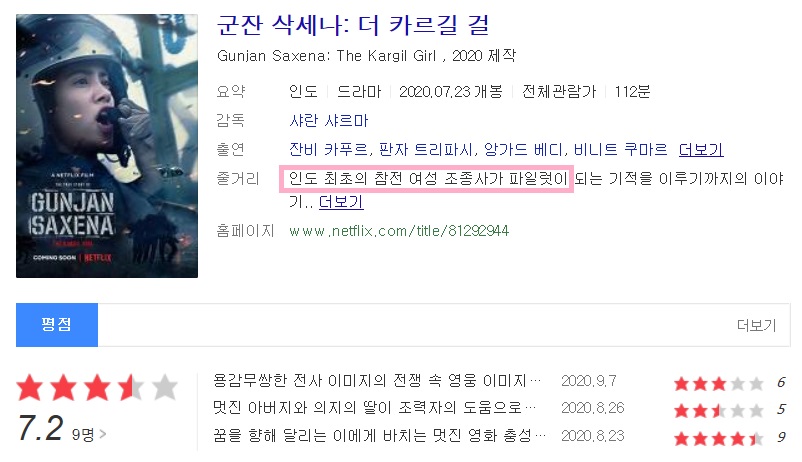
Task: Expand cast list with 더보기 link
Action: click(701, 149)
